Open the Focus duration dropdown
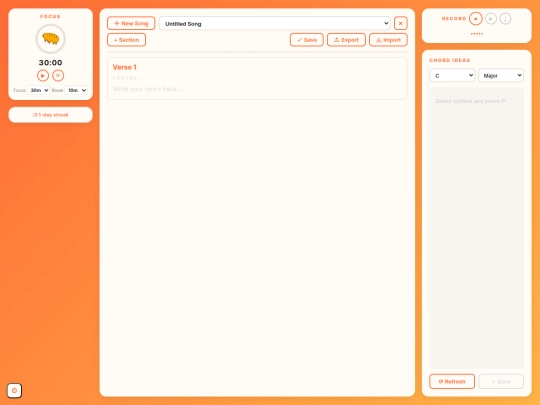The image size is (540, 405). [x=39, y=90]
